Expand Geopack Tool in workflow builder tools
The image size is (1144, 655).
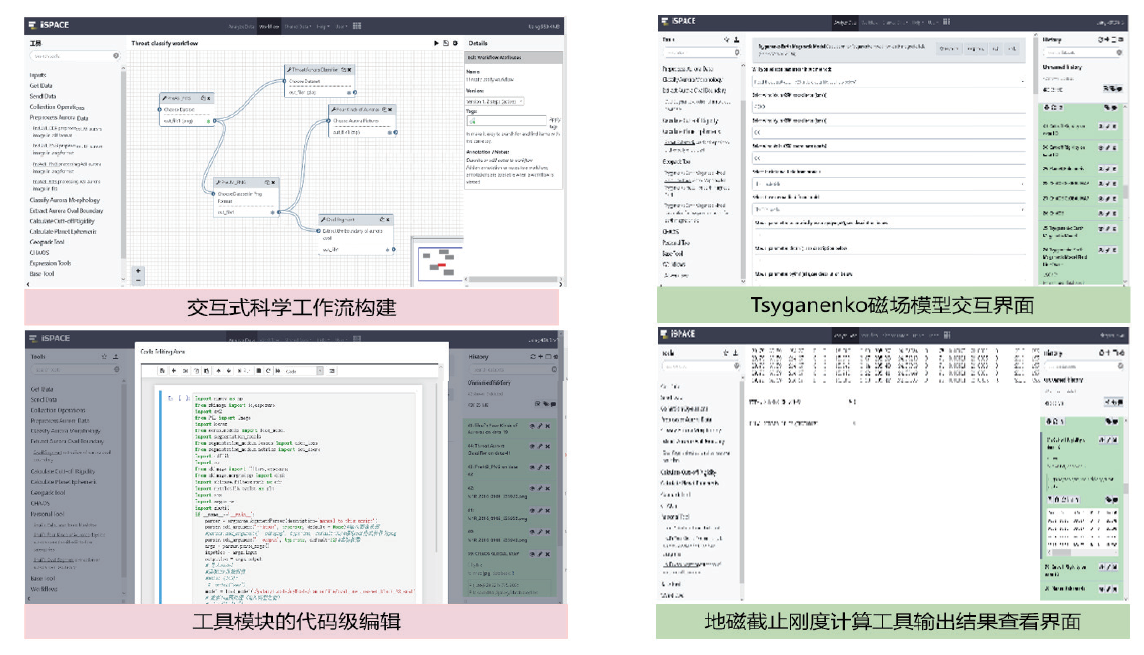tap(47, 242)
